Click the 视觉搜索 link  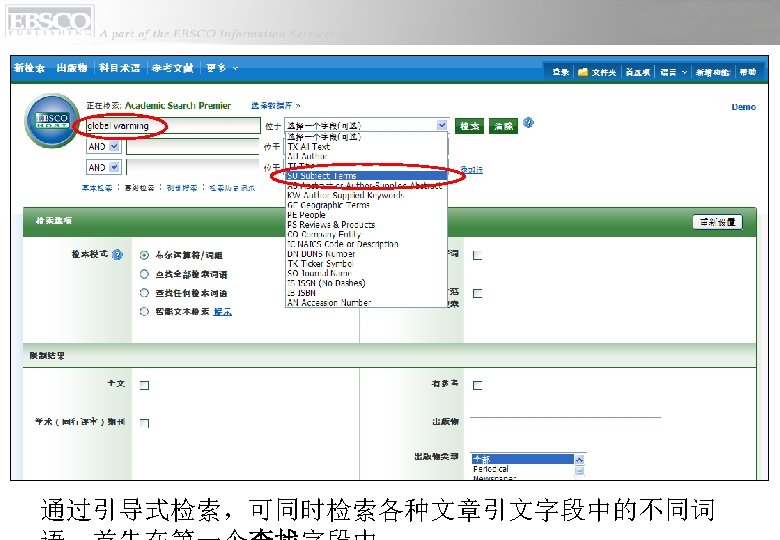pos(182,188)
